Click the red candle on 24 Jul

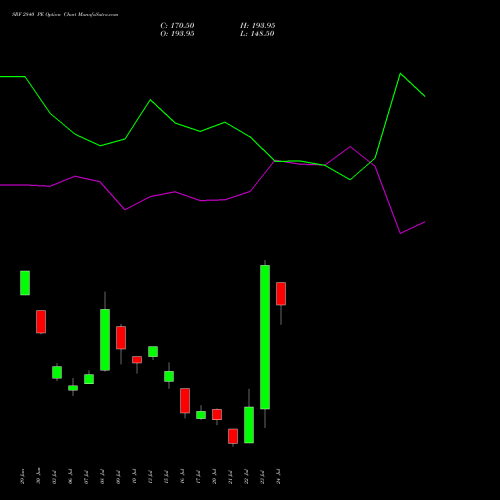(x=281, y=294)
